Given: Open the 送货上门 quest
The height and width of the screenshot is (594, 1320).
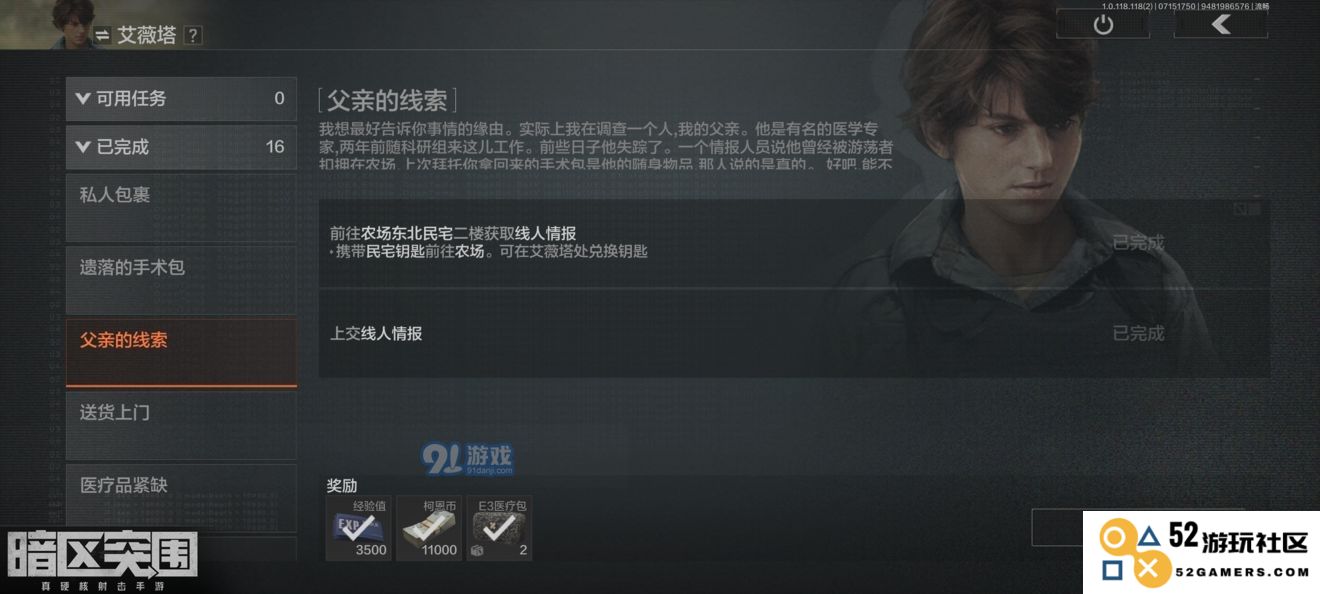Looking at the screenshot, I should 181,426.
